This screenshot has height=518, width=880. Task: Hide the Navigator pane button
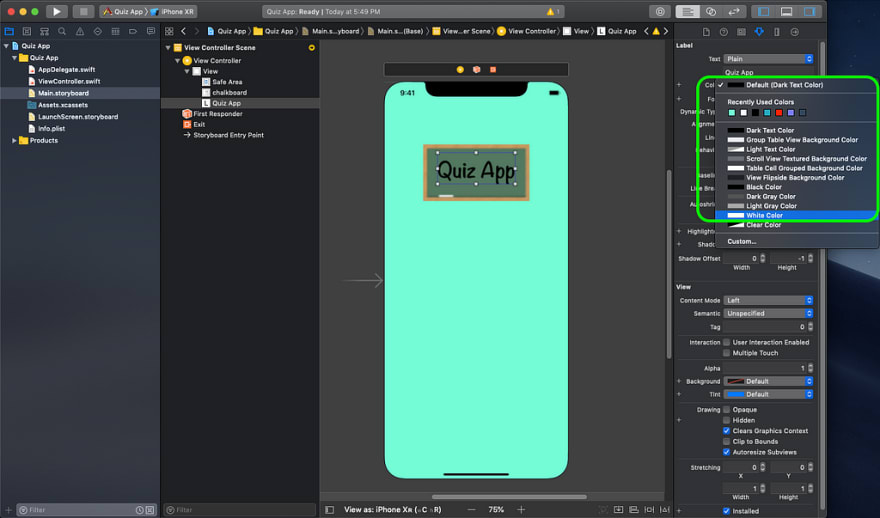763,11
